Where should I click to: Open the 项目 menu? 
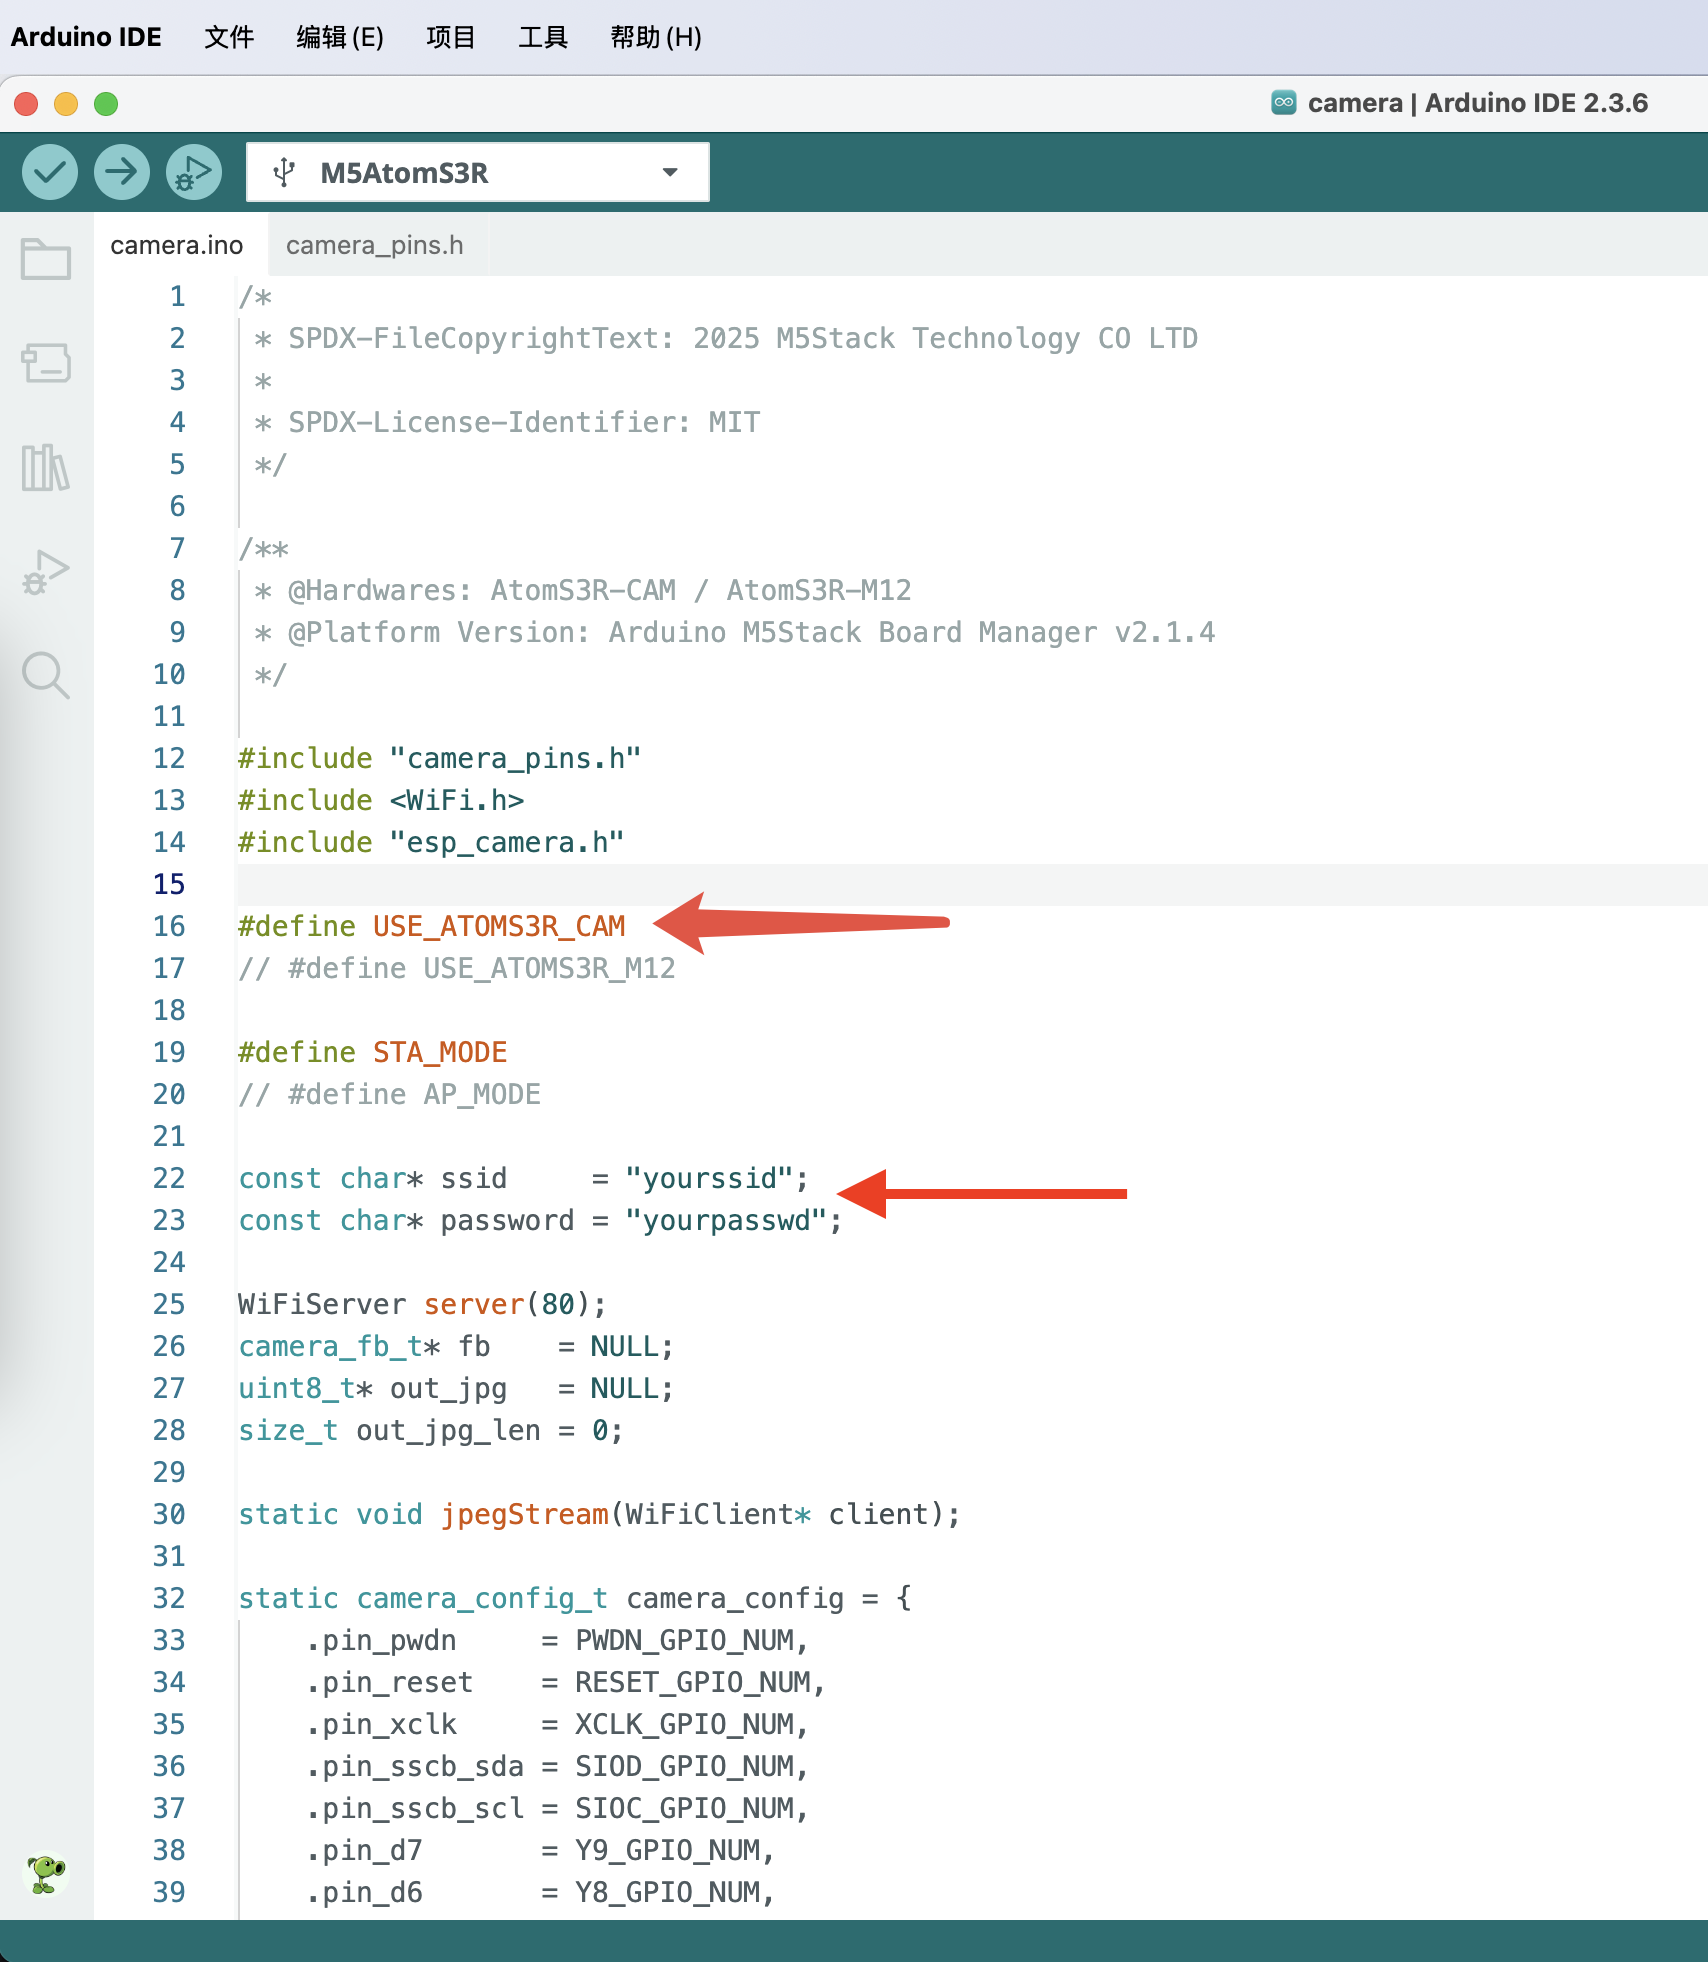(x=451, y=37)
